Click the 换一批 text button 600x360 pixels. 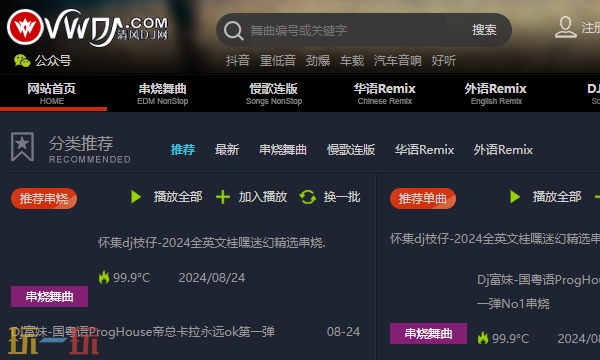click(342, 197)
